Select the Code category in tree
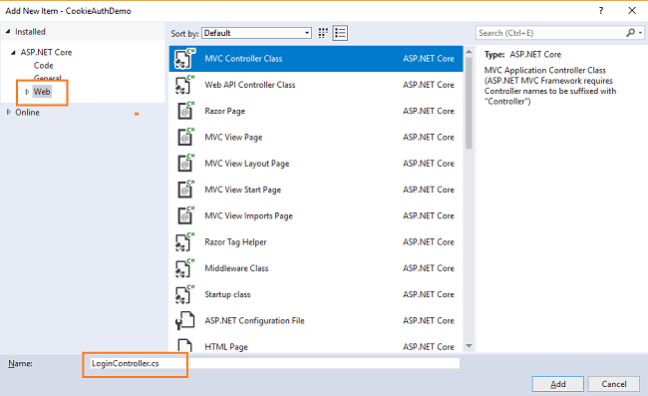Viewport: 648px width, 396px height. pos(43,65)
